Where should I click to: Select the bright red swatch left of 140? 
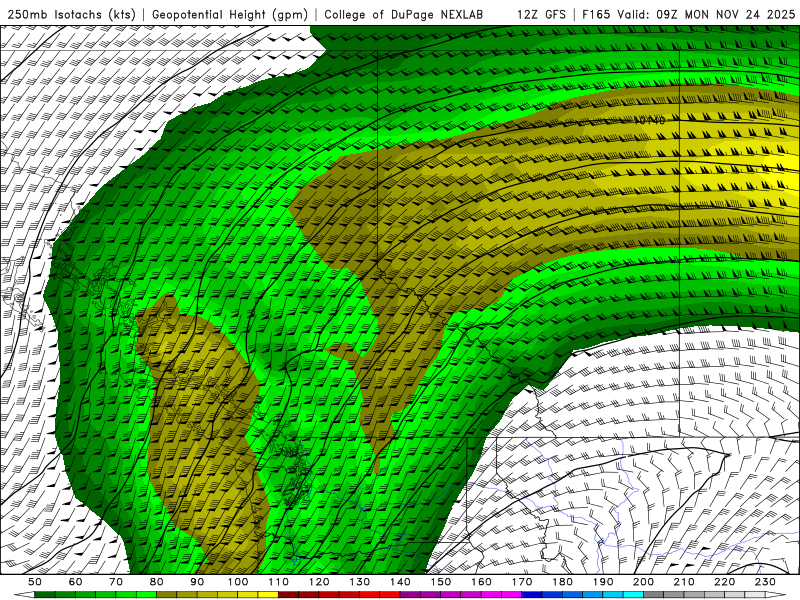[x=390, y=595]
